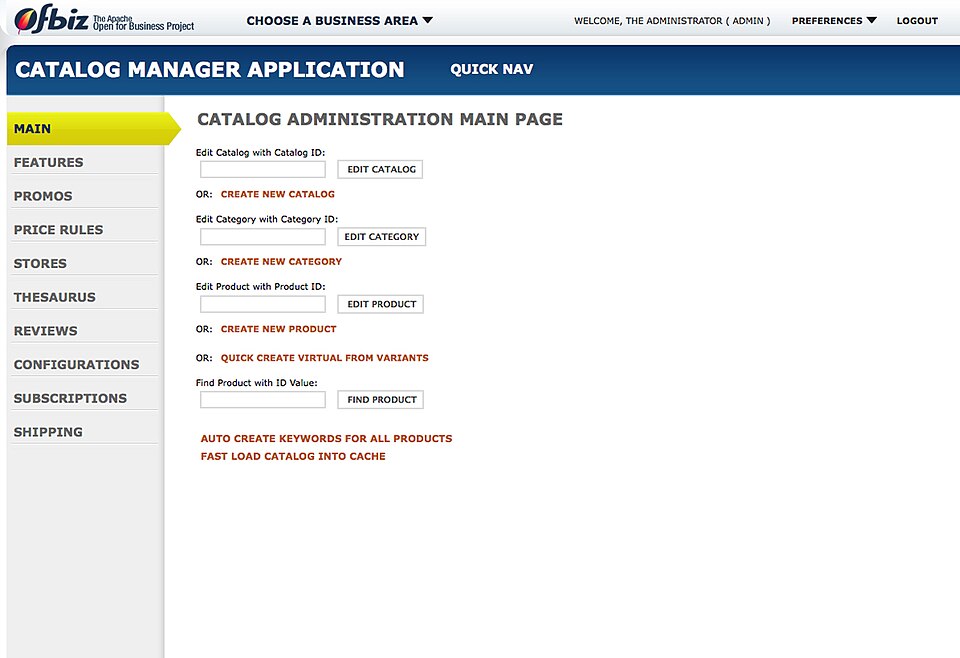960x658 pixels.
Task: Follow the Create New Catalog link
Action: pos(277,194)
